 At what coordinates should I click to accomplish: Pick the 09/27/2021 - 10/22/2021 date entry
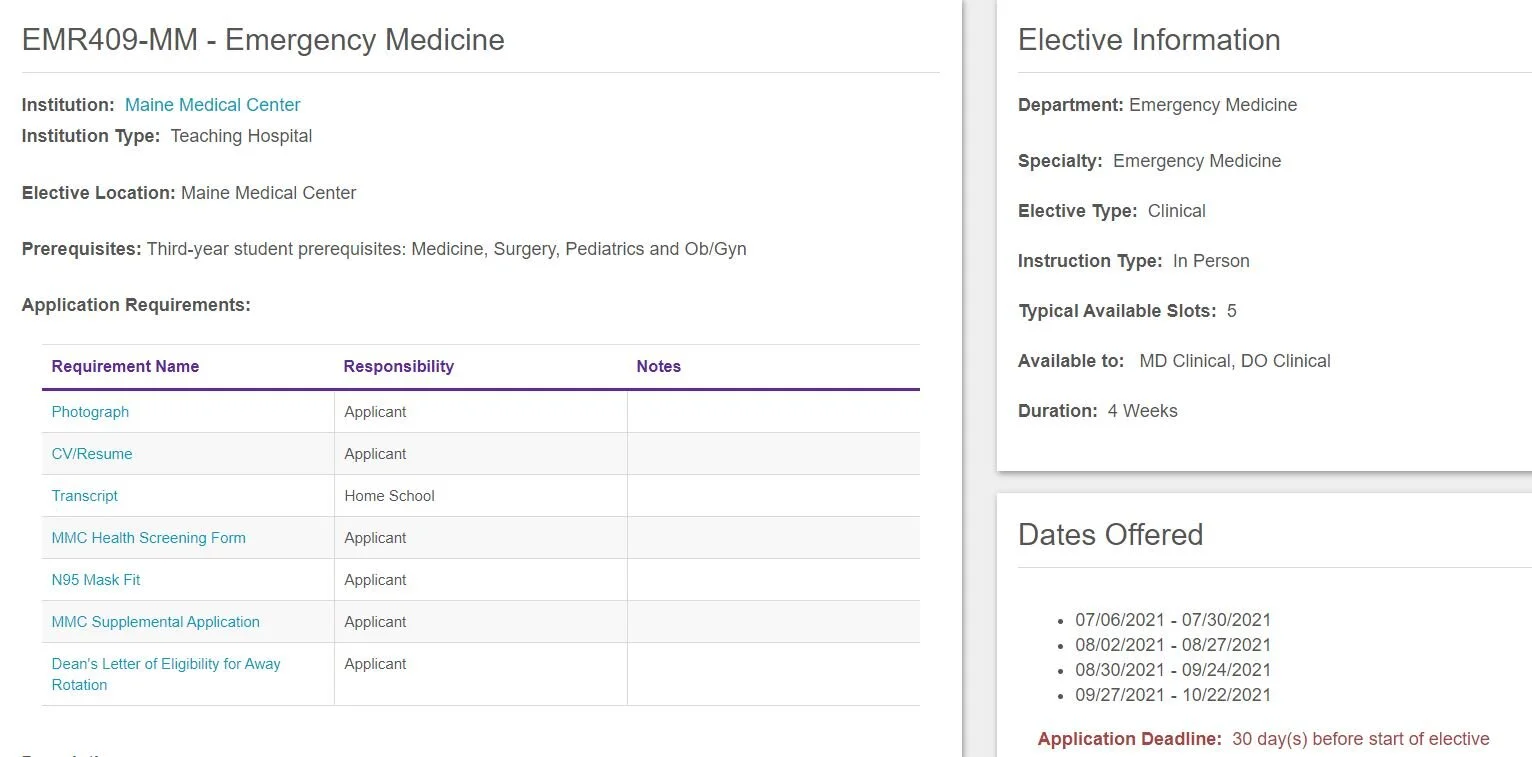click(x=1173, y=695)
